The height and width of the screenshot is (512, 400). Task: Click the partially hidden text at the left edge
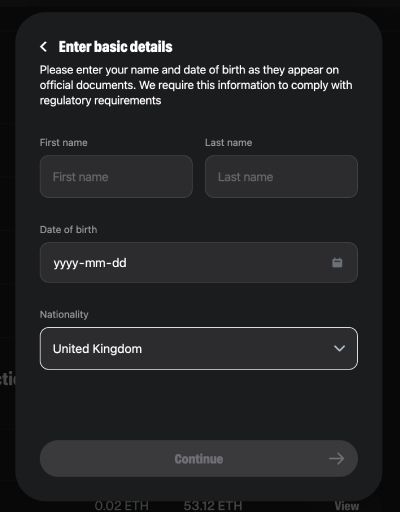(8, 379)
